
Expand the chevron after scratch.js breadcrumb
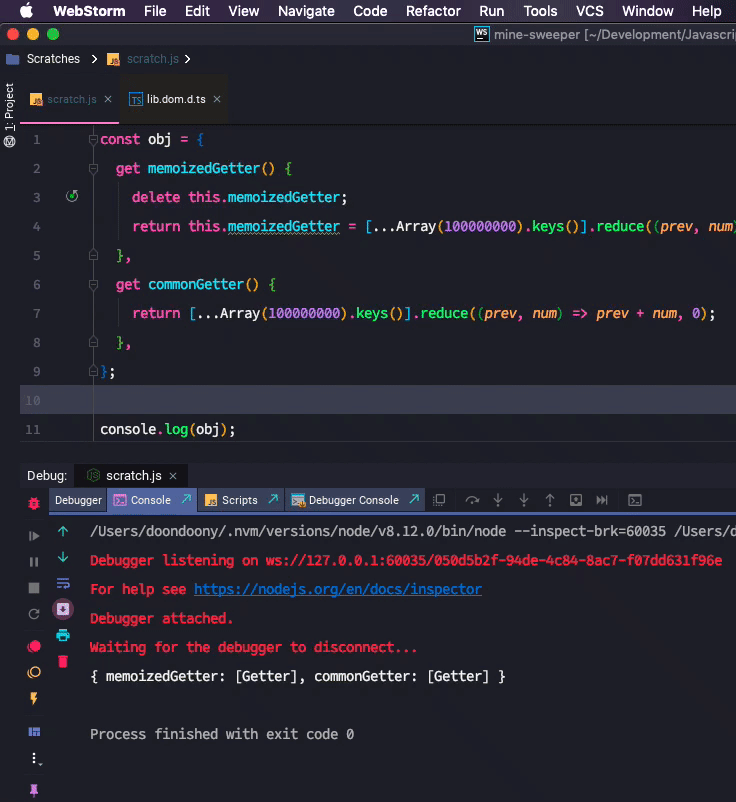click(188, 59)
